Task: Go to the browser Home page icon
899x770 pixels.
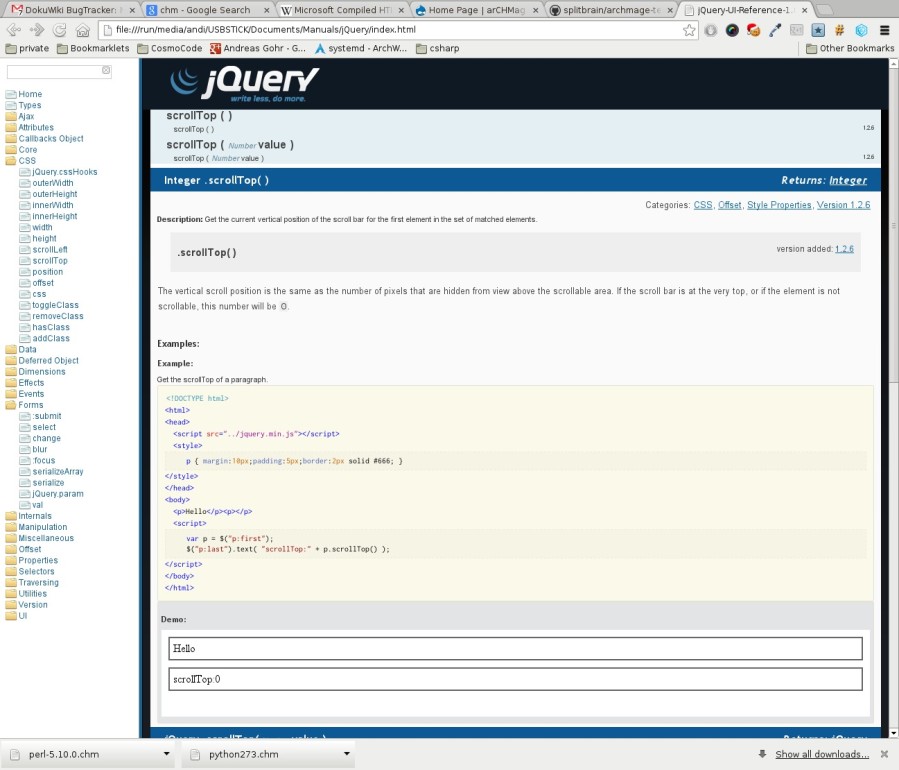Action: click(83, 30)
